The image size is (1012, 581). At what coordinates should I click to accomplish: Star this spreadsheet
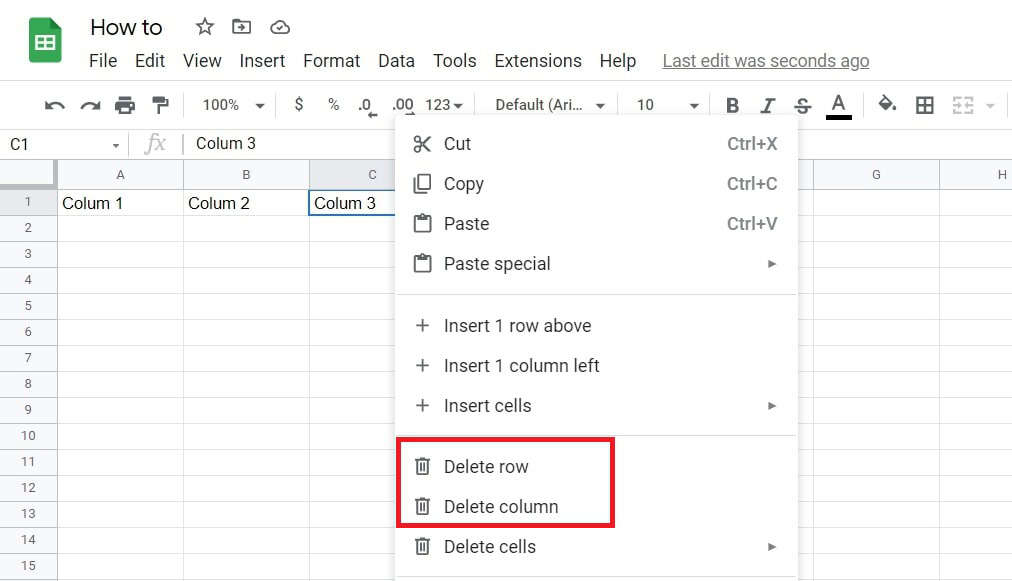205,27
